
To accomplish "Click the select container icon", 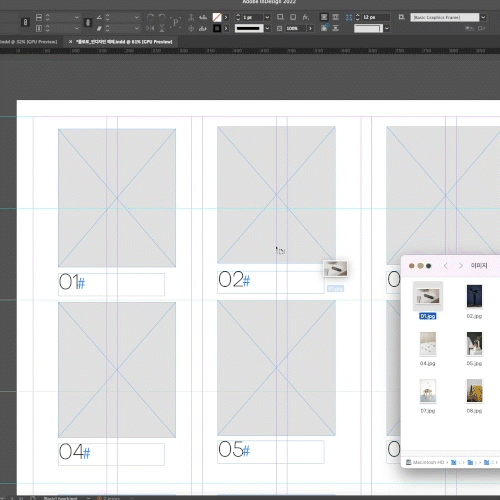I will pyautogui.click(x=191, y=17).
